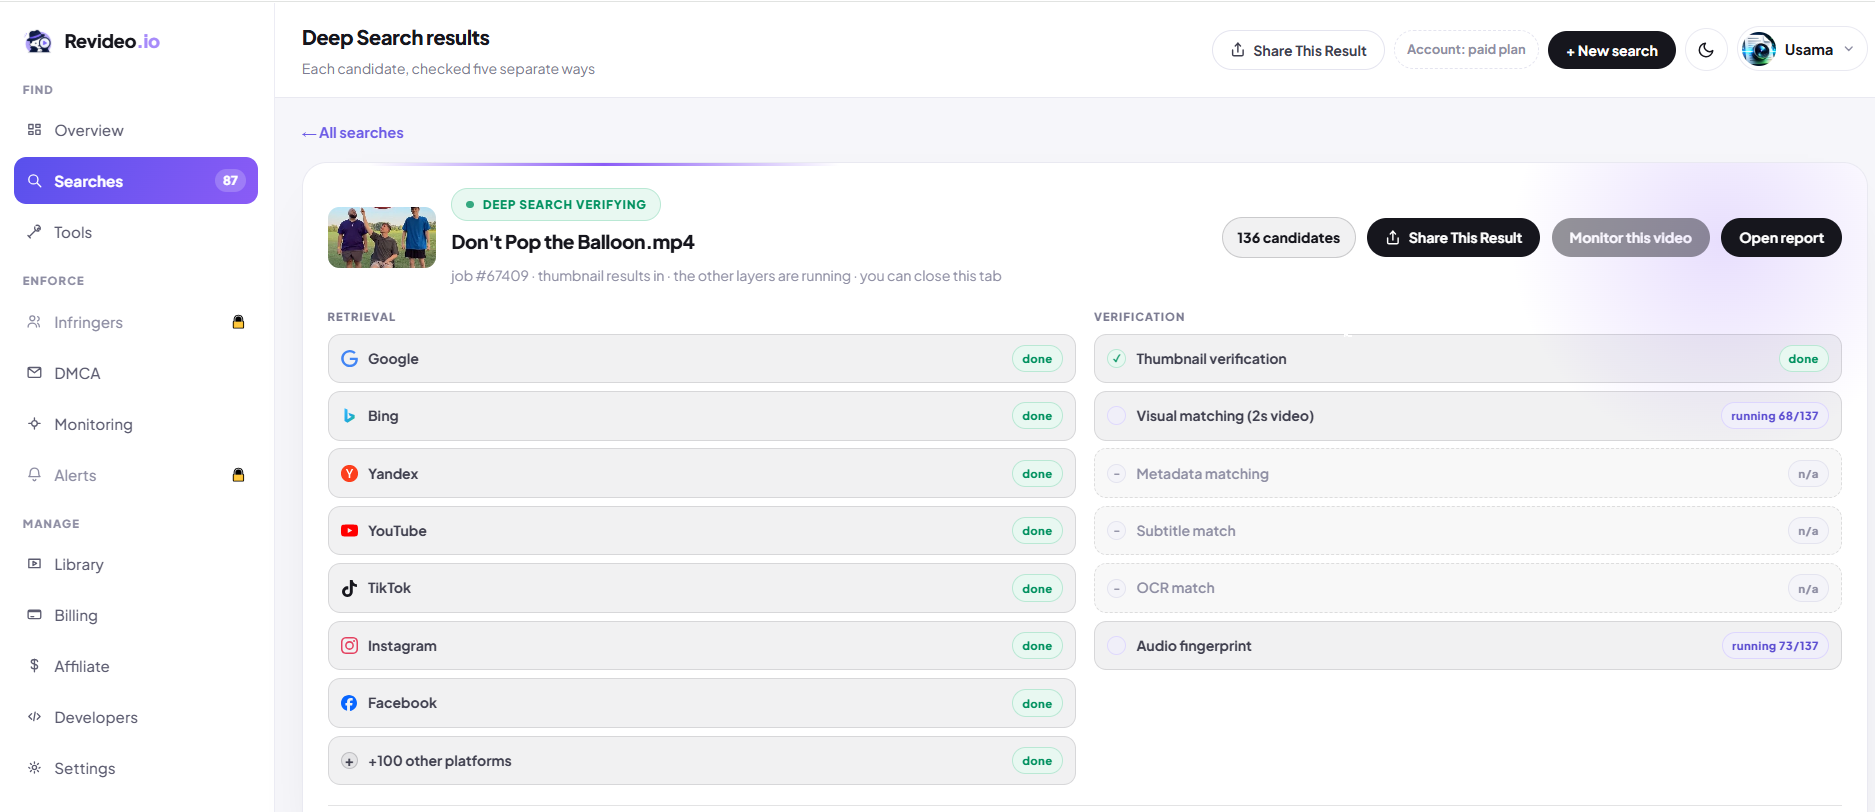The image size is (1875, 812).
Task: Click the running 68/137 progress badge
Action: pos(1774,416)
